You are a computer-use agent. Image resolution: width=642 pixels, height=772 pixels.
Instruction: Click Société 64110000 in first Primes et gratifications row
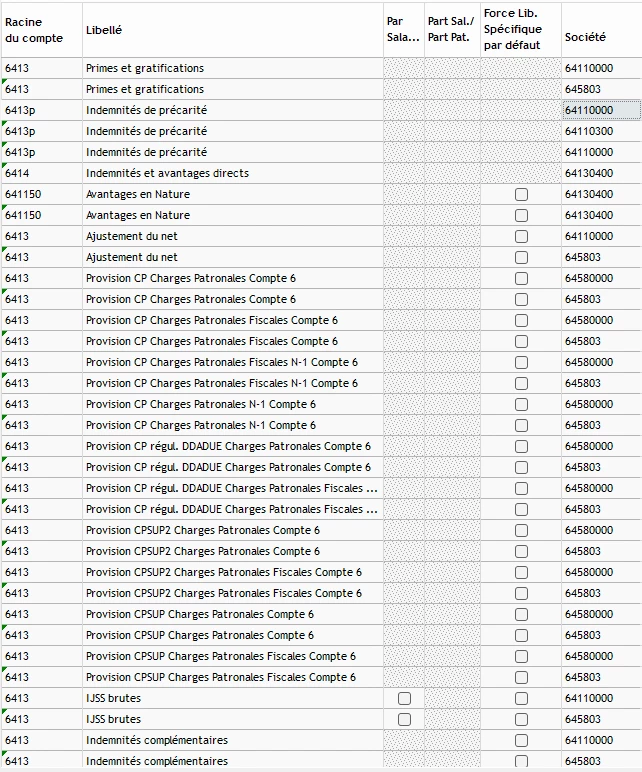[x=602, y=68]
